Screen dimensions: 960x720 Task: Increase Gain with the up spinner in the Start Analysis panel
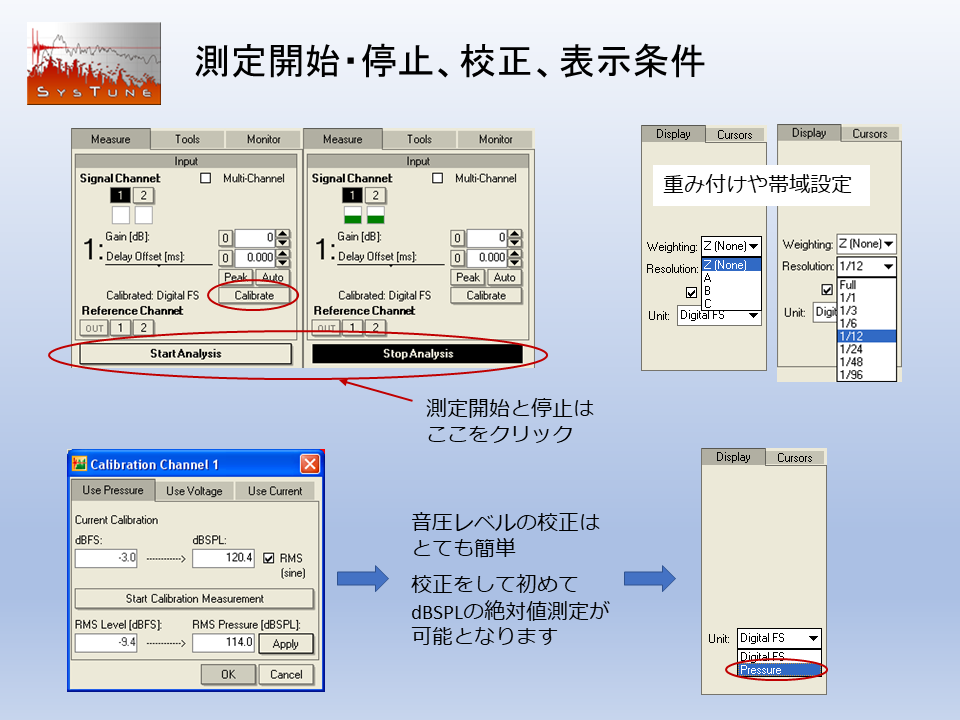(x=283, y=233)
